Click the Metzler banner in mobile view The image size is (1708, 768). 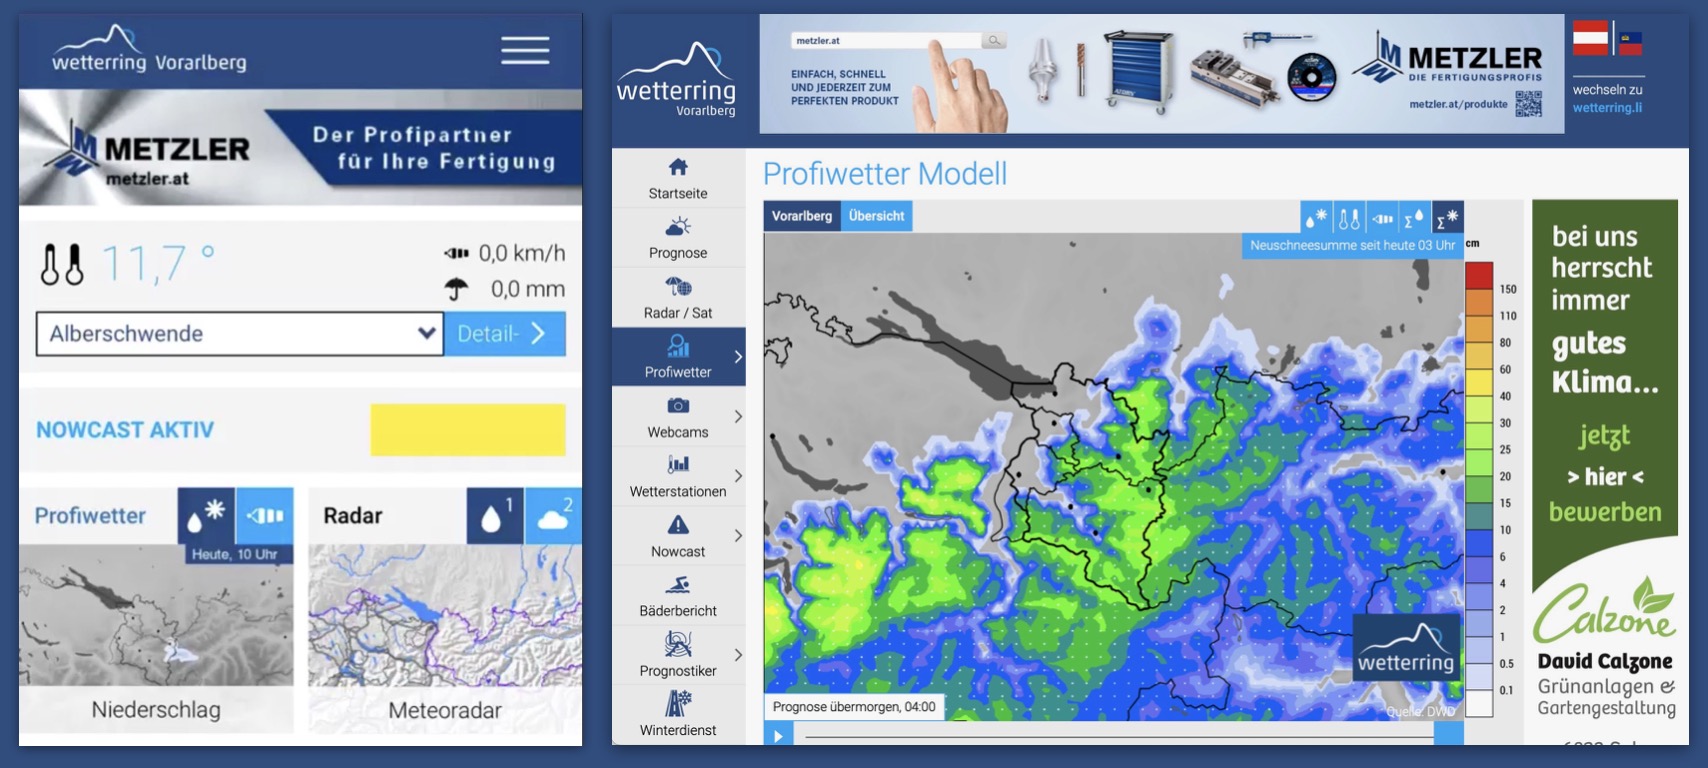tap(300, 148)
